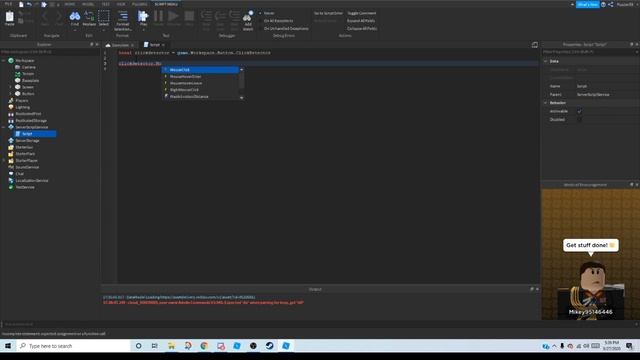Click Collapse All Folds action
The width and height of the screenshot is (640, 360).
[x=362, y=29]
